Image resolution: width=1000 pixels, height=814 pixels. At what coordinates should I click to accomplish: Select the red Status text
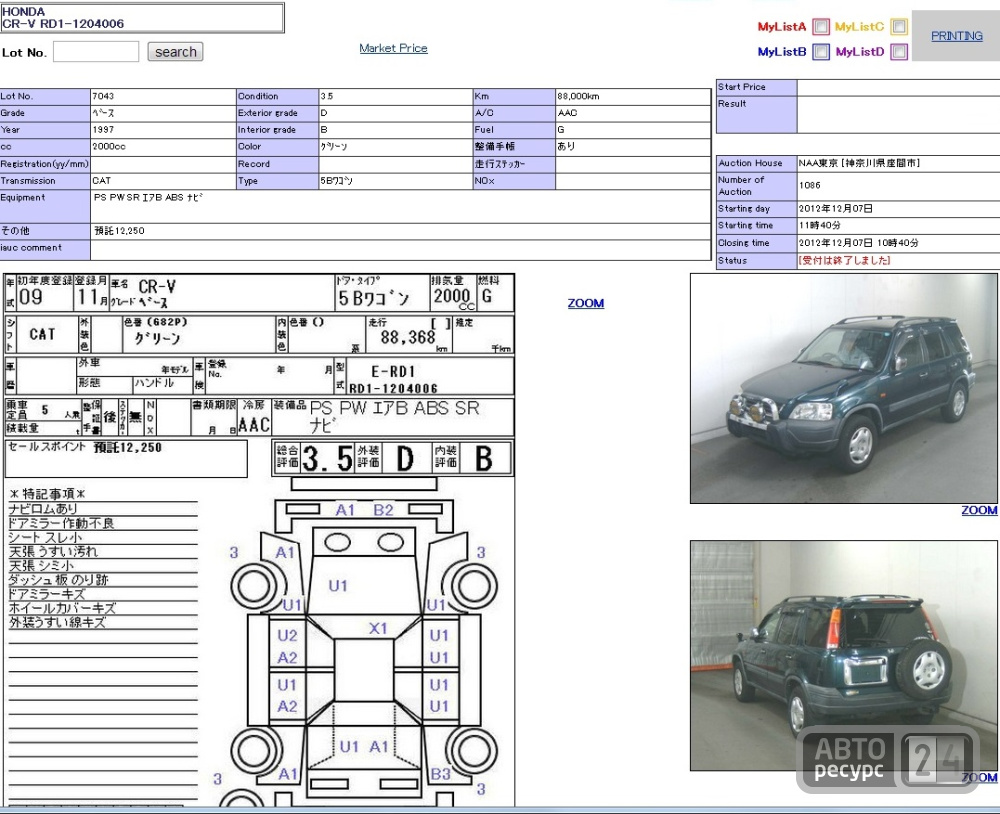click(x=844, y=260)
